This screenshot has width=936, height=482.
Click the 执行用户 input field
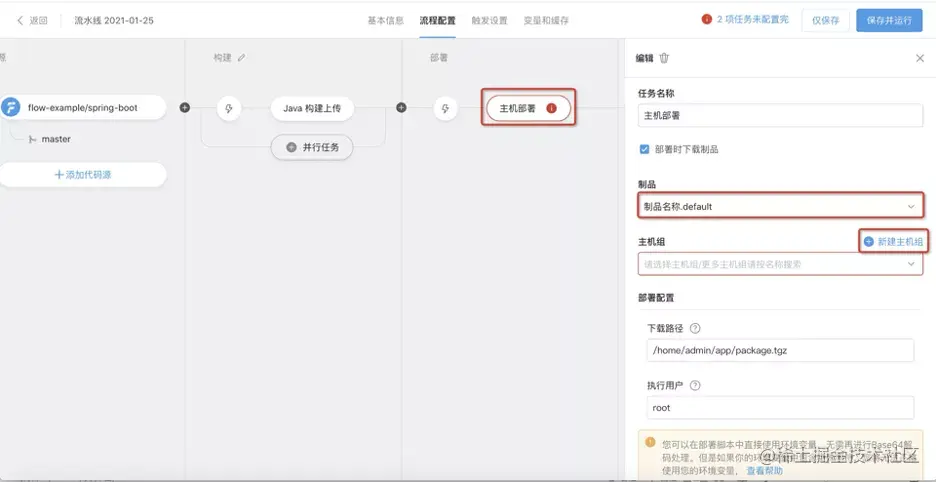tap(781, 408)
